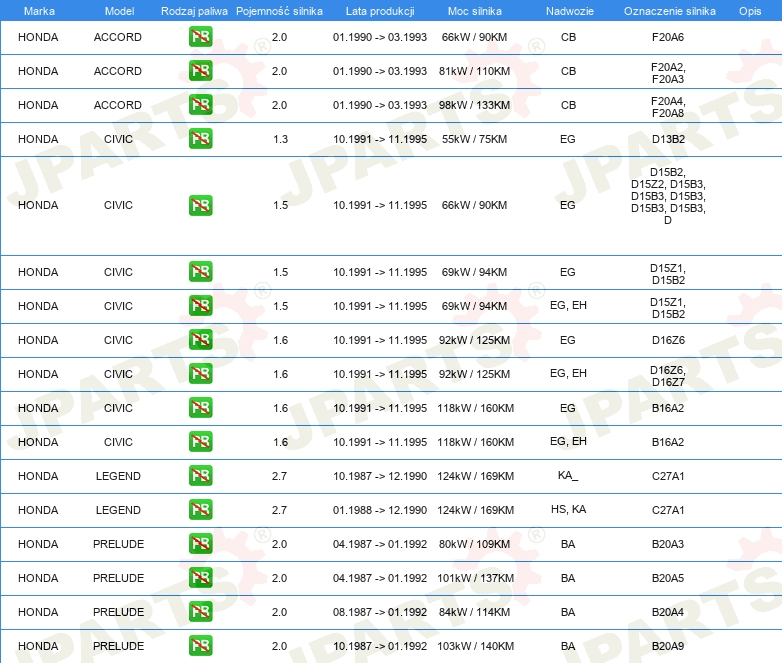The width and height of the screenshot is (782, 663).
Task: Click the Rodzaj paliwa column header
Action: pyautogui.click(x=194, y=11)
